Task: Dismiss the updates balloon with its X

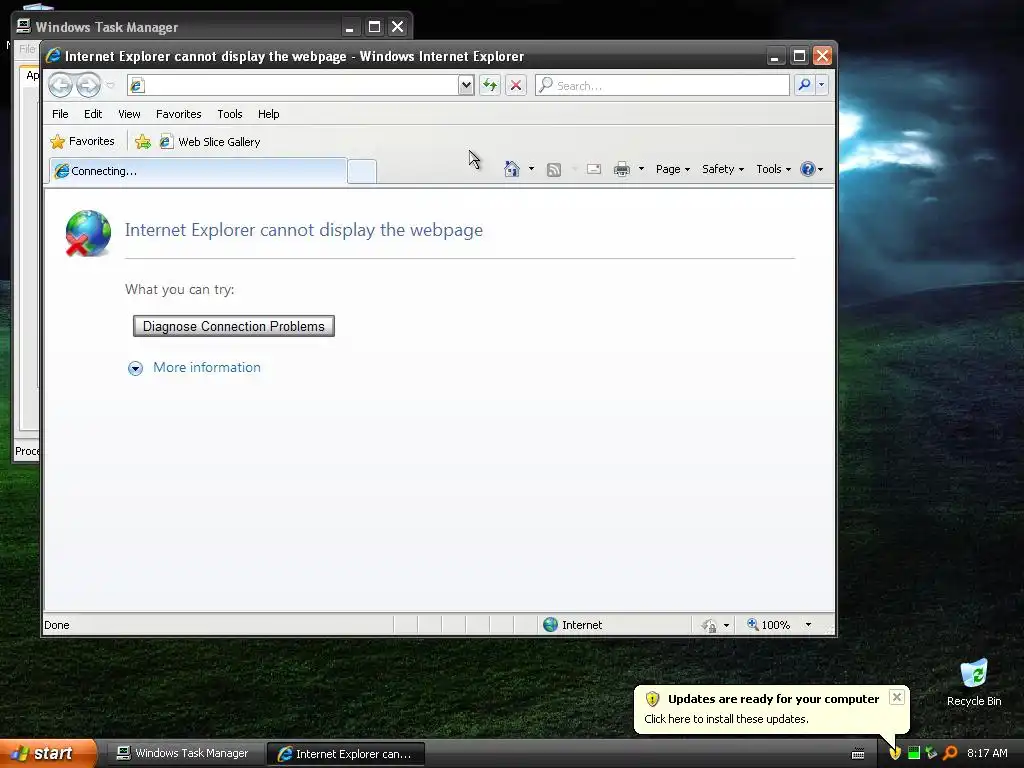Action: [897, 697]
